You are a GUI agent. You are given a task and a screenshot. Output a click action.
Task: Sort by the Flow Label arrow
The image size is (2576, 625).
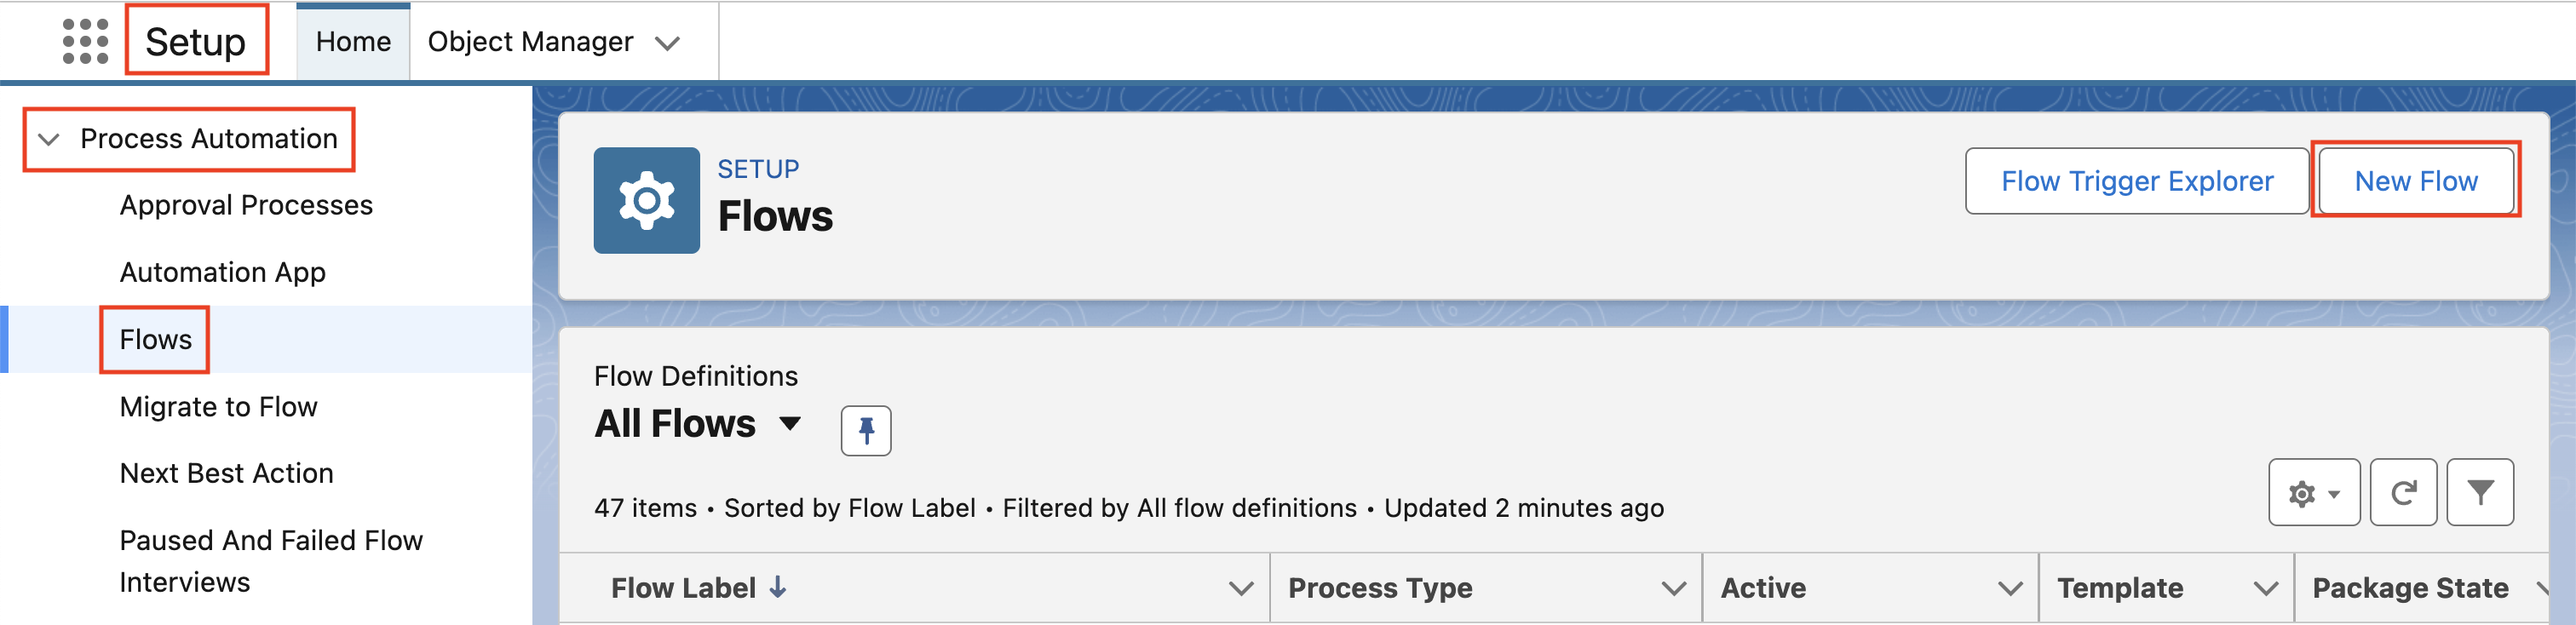point(778,588)
